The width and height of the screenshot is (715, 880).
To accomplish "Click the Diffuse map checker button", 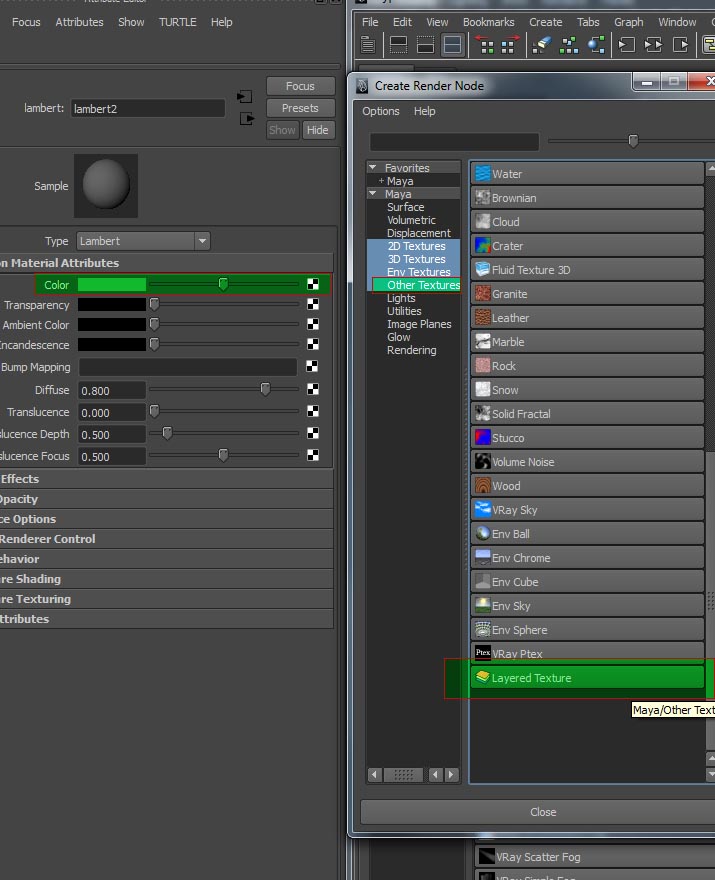I will (x=313, y=389).
